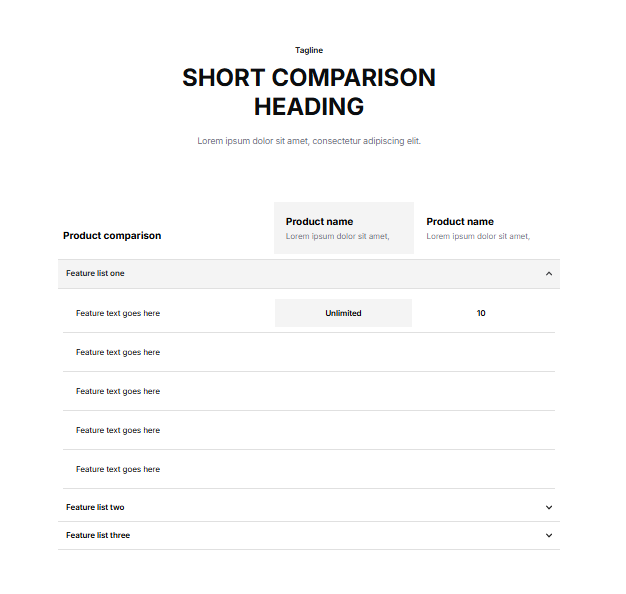Select the 'Feature list one' section title

(96, 273)
